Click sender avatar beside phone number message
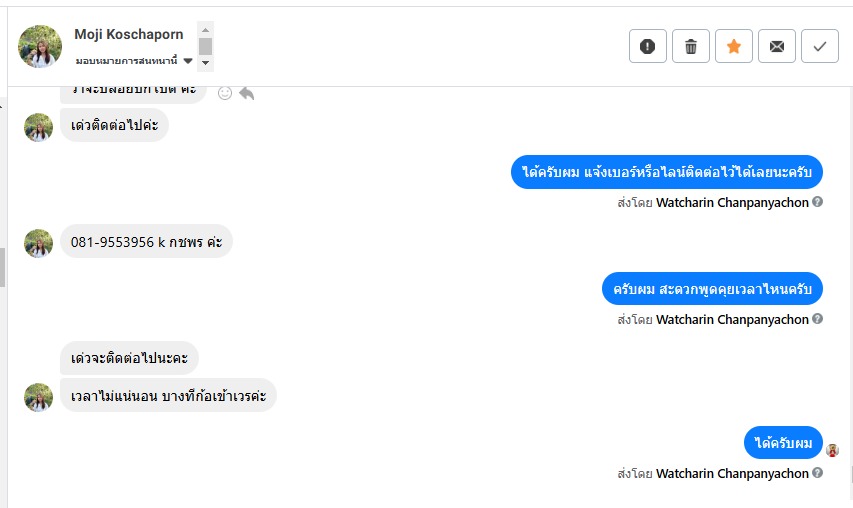This screenshot has width=853, height=508. pos(38,243)
